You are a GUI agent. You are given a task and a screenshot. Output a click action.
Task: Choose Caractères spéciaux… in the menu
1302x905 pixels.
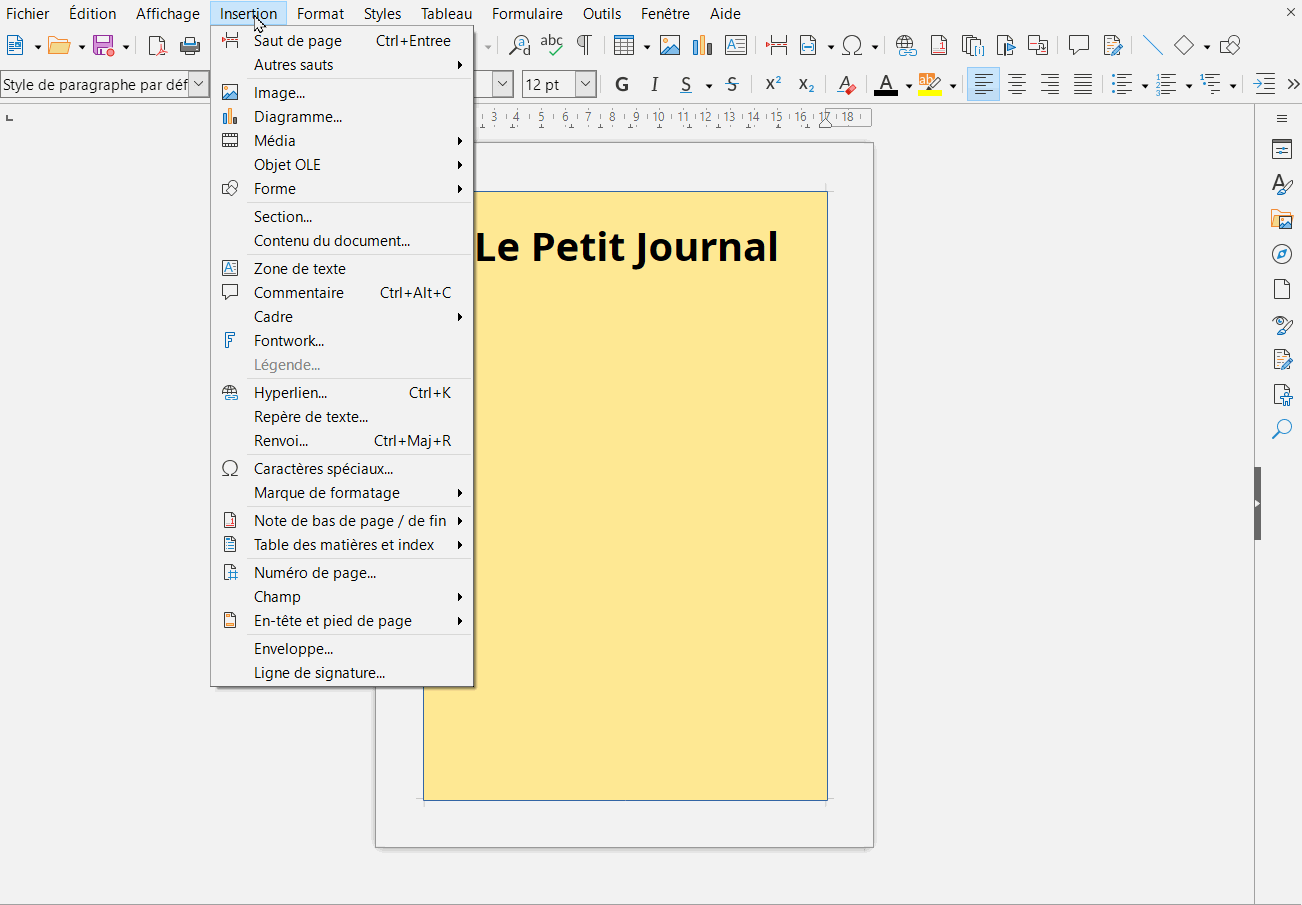[342, 469]
